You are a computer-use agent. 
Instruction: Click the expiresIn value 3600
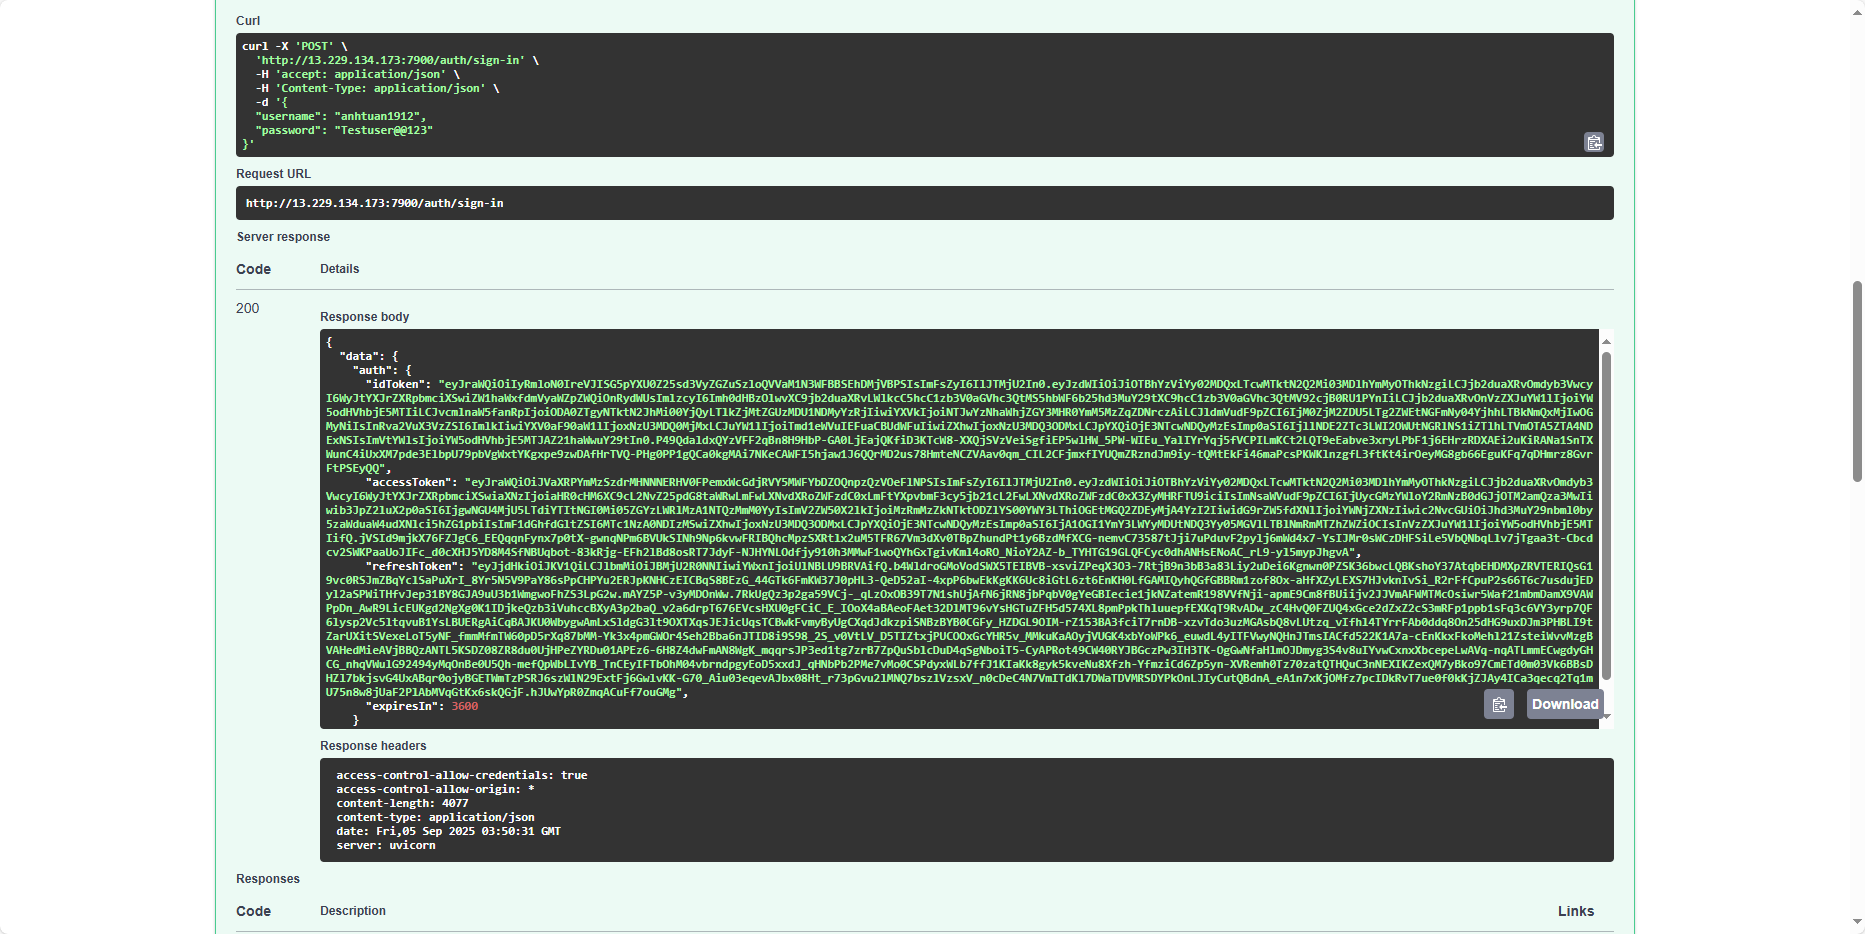pos(464,706)
